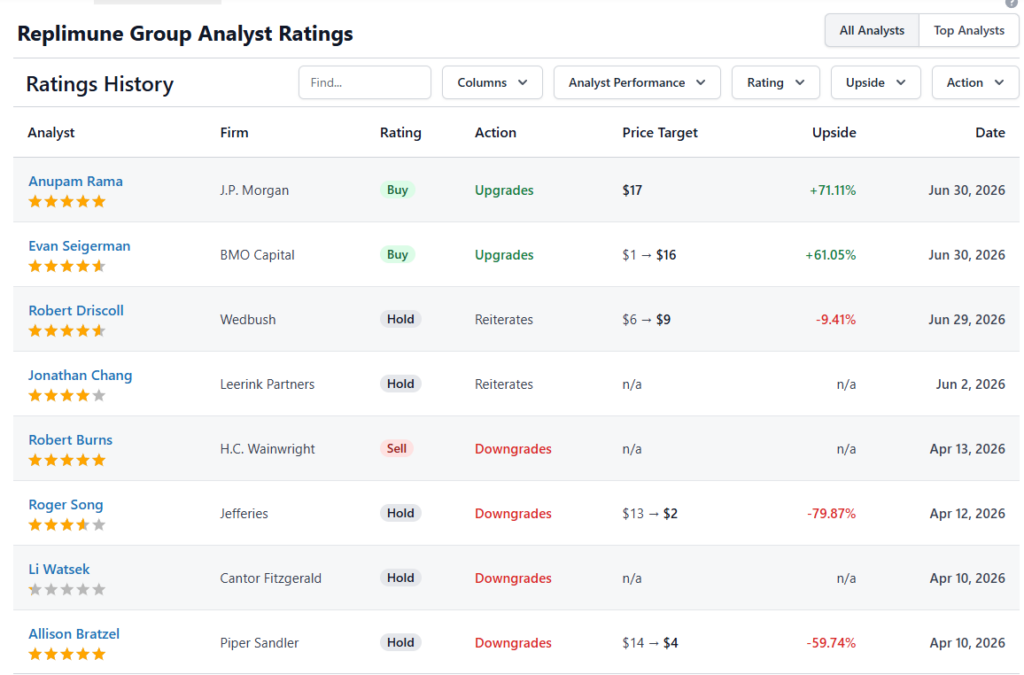Open the Rating filter dropdown

point(776,82)
